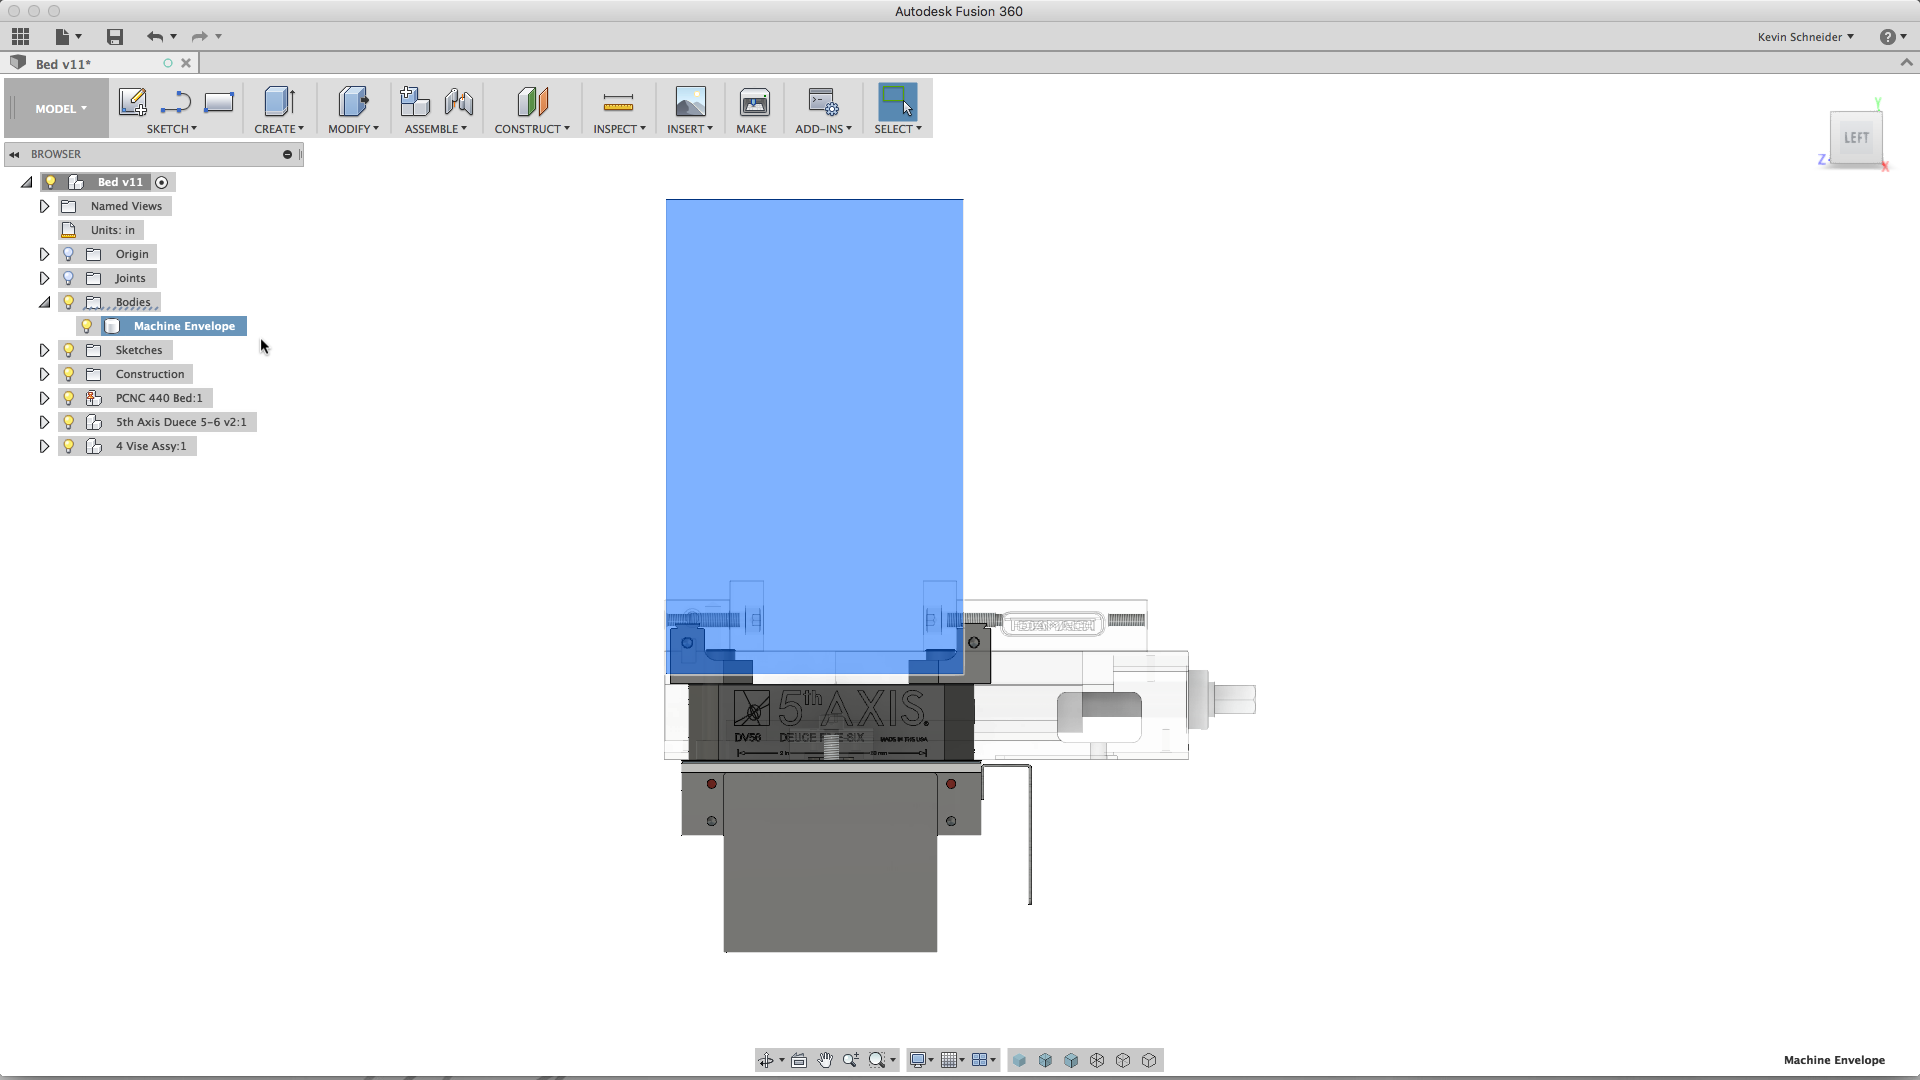Click the 3D Print icon under Make
The height and width of the screenshot is (1080, 1920).
[754, 102]
